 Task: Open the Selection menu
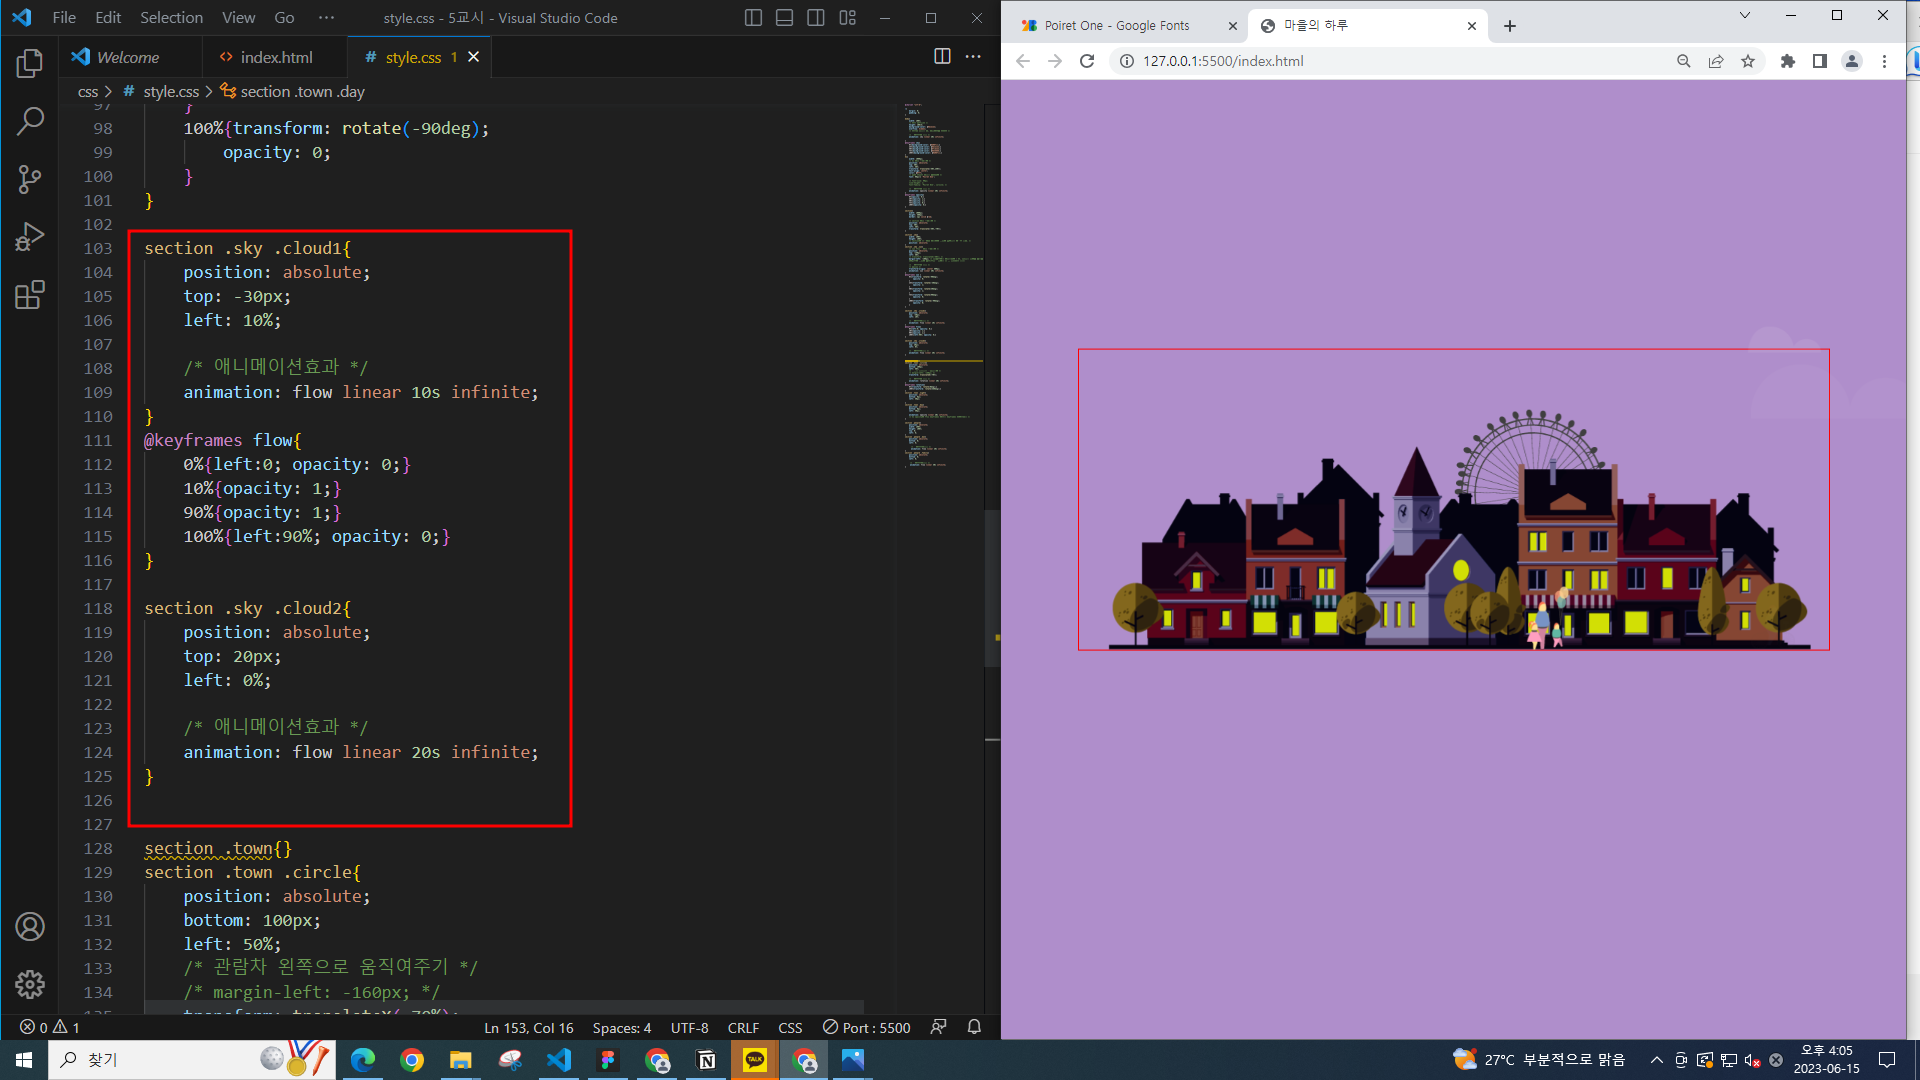pos(171,18)
